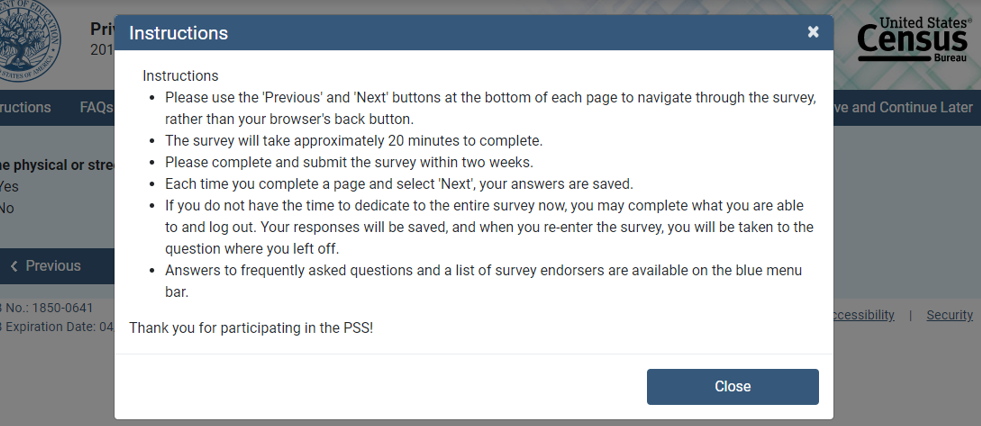This screenshot has height=426, width=981.
Task: Click the 'submit the survey within two weeks' line
Action: [x=350, y=162]
